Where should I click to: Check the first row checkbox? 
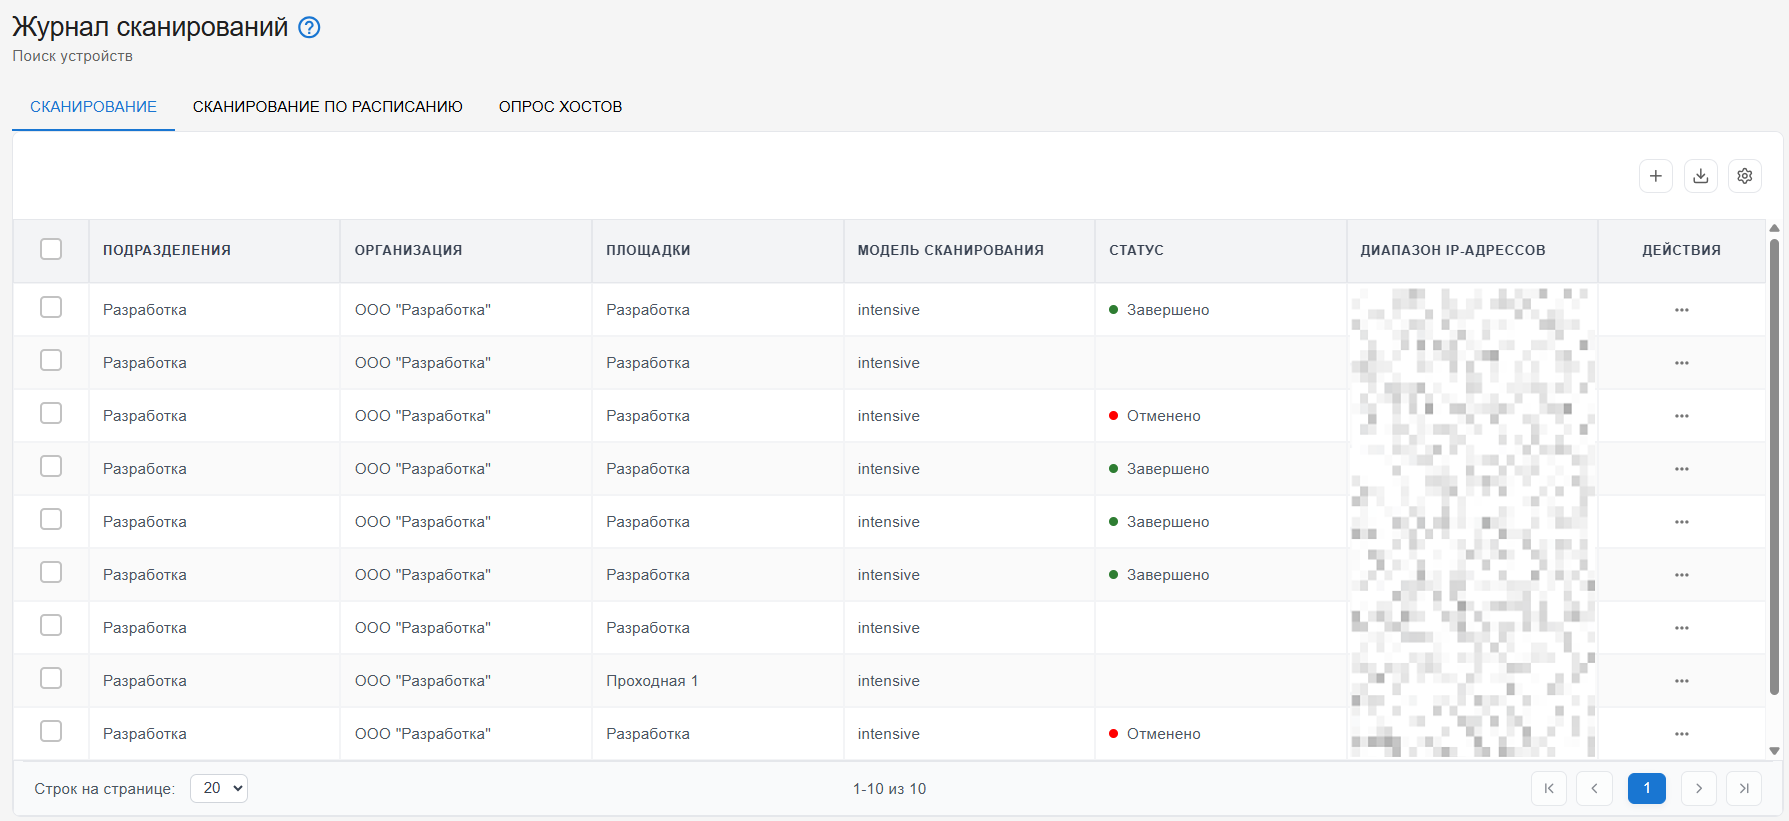tap(51, 307)
